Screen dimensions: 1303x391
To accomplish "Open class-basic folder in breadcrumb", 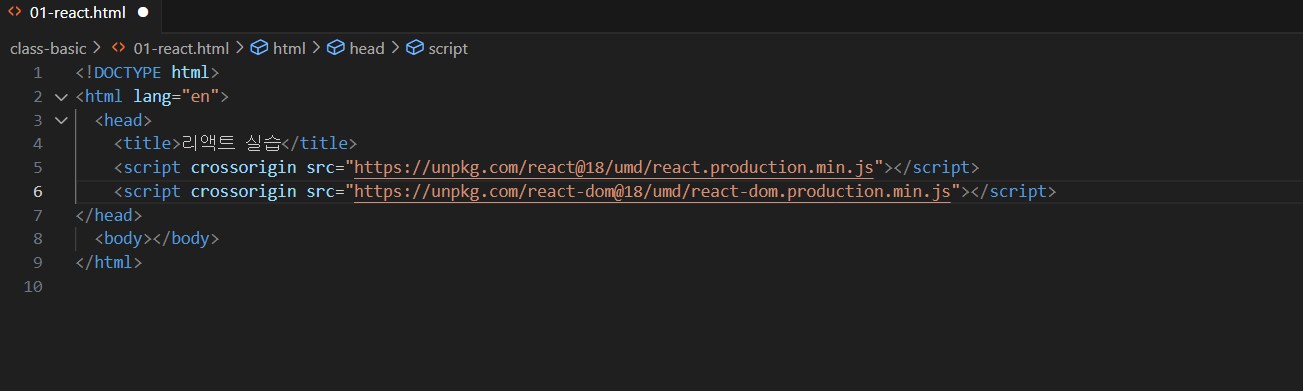I will (x=48, y=48).
